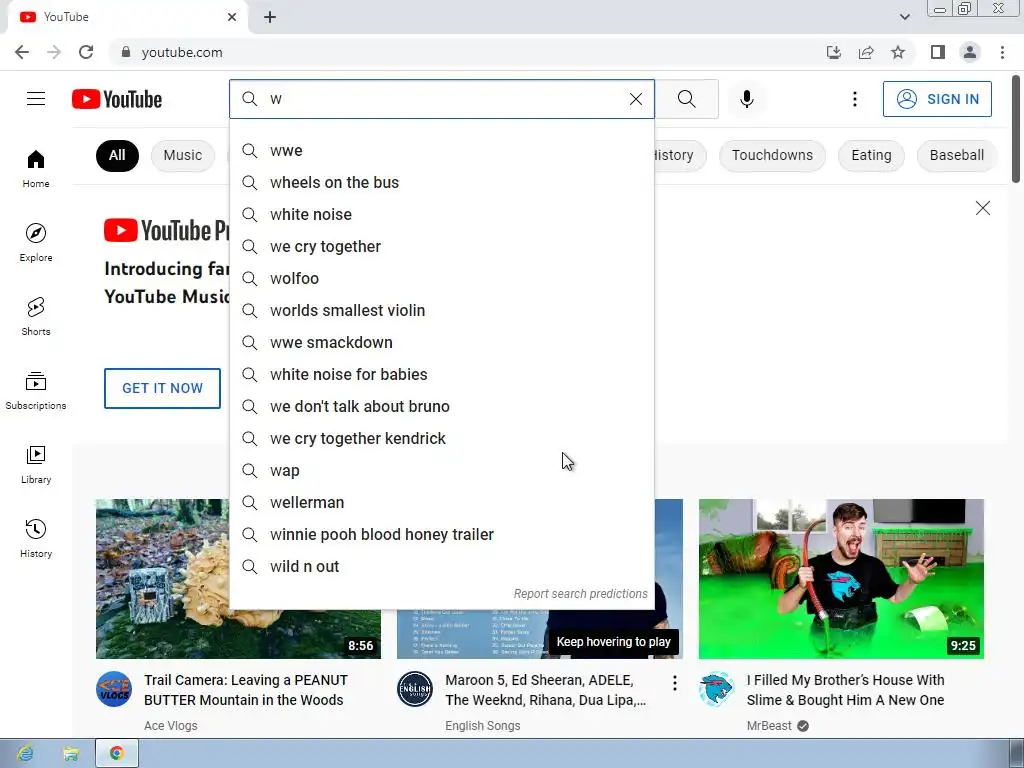Open File Explorer from taskbar
Screen dimensions: 1024x768
tap(71, 754)
